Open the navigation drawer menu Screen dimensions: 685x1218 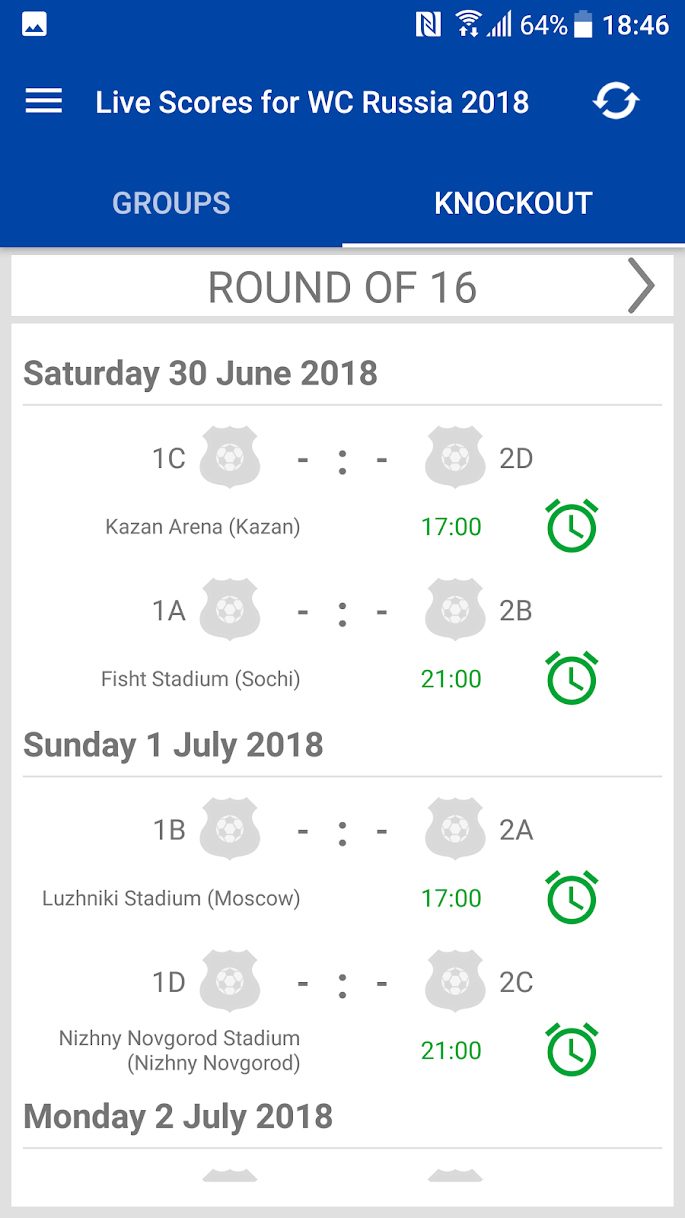[x=42, y=100]
